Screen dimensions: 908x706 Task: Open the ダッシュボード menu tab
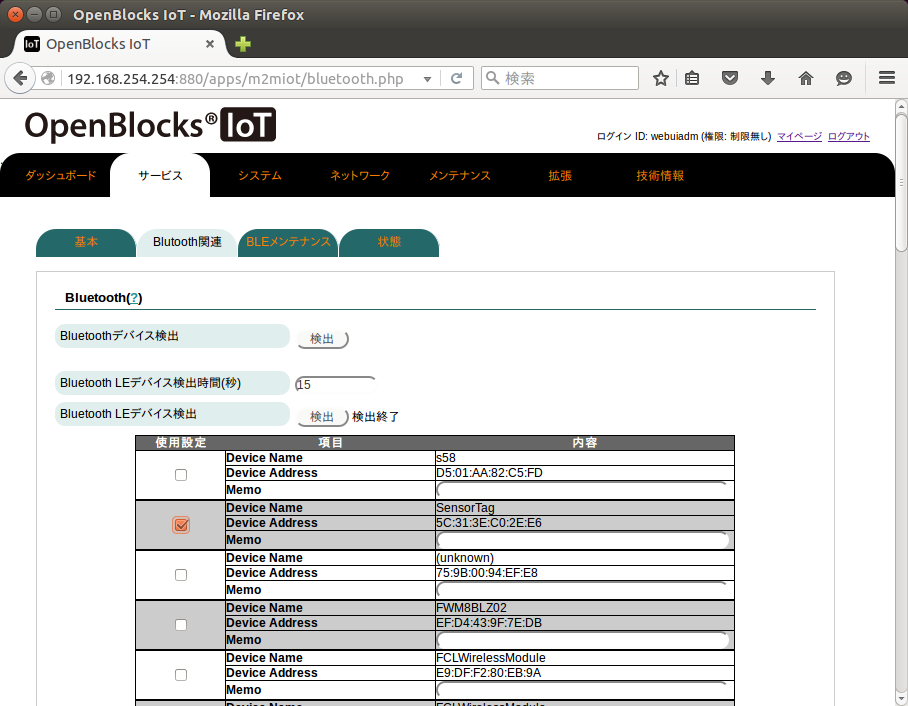click(61, 175)
